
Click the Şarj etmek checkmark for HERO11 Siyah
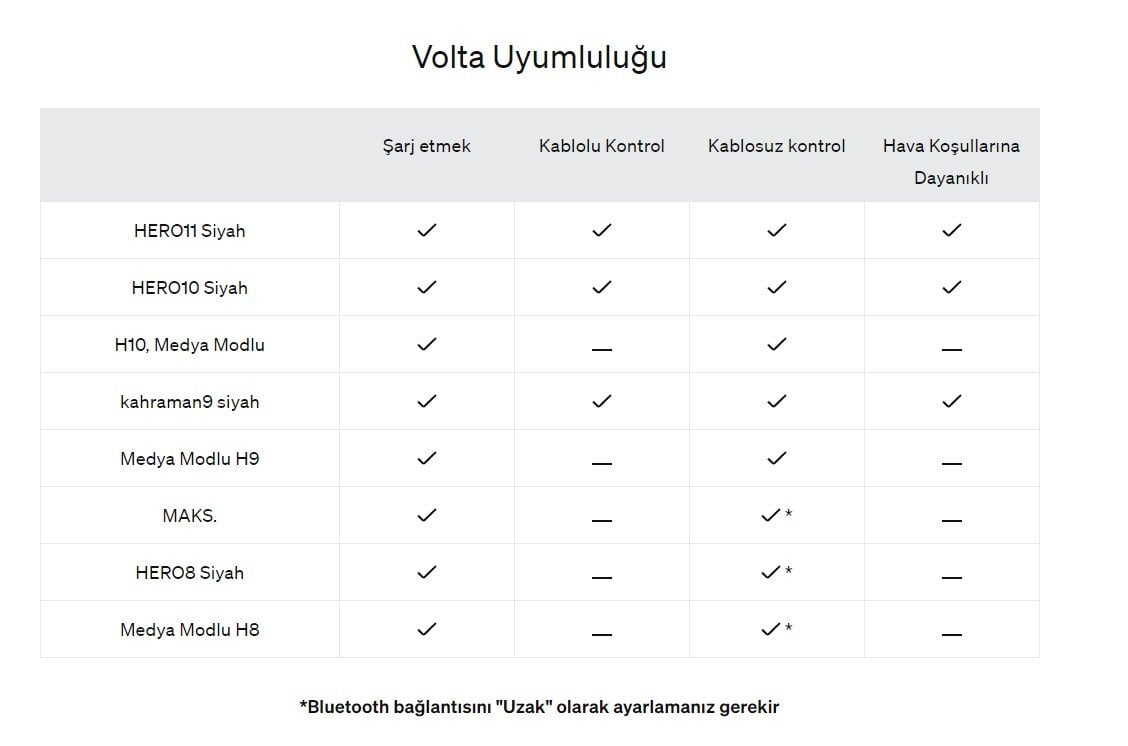(427, 230)
